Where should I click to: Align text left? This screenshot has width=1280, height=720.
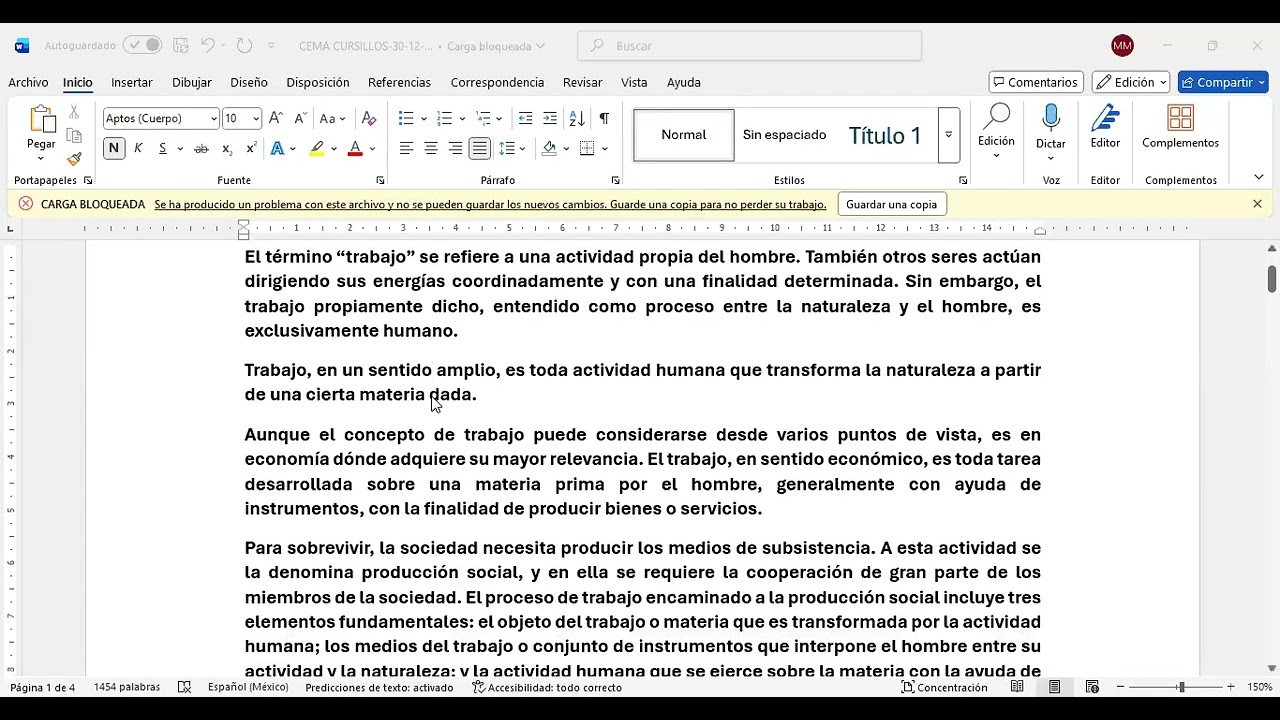pos(407,148)
